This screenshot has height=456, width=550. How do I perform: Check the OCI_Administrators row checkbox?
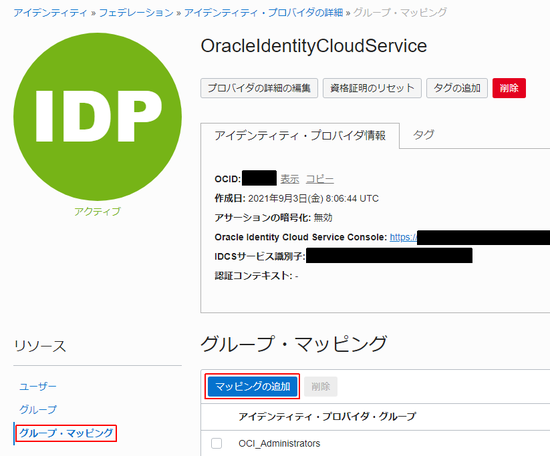pyautogui.click(x=216, y=443)
